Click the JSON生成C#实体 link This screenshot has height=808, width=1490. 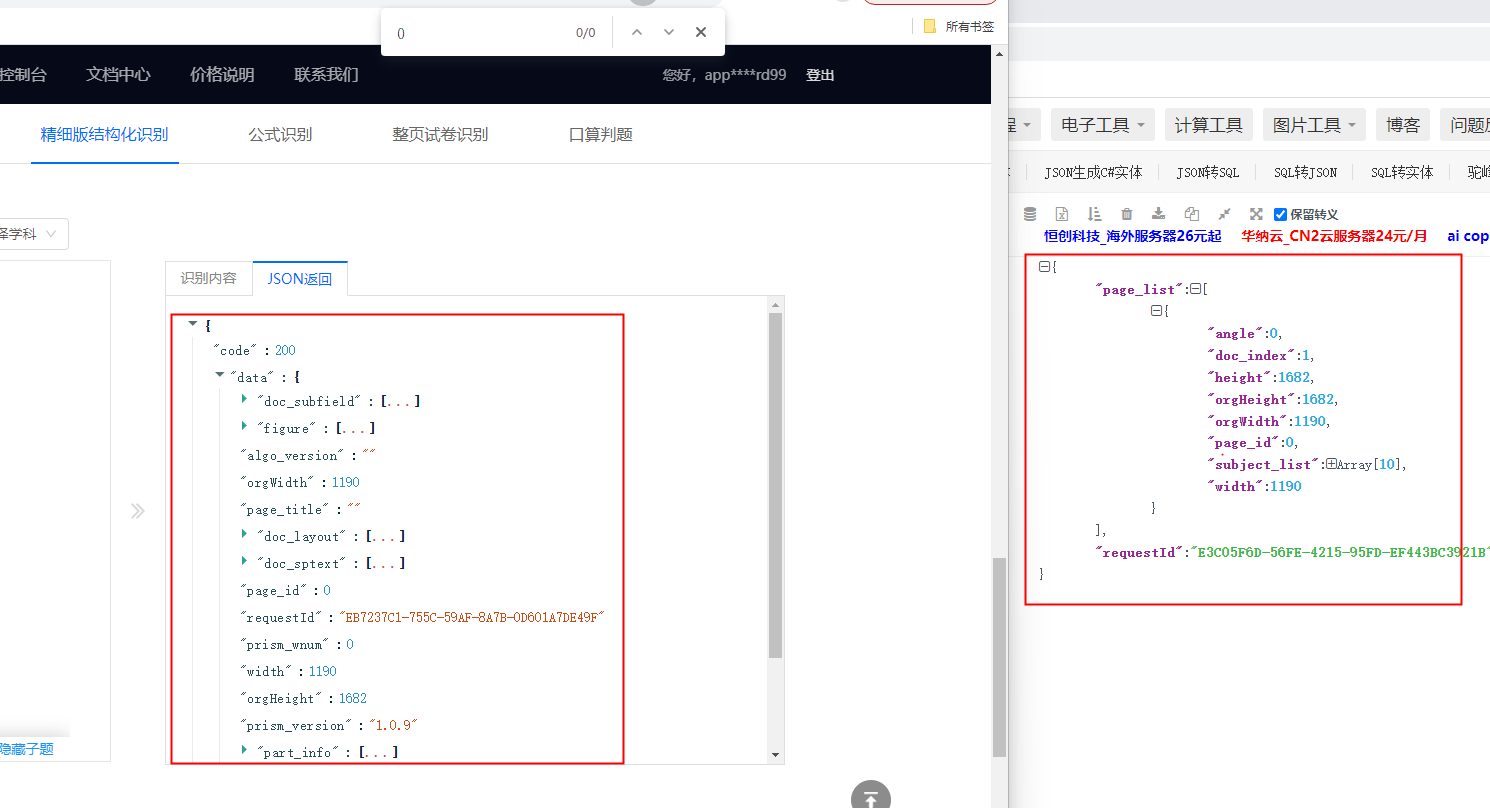click(x=1093, y=172)
